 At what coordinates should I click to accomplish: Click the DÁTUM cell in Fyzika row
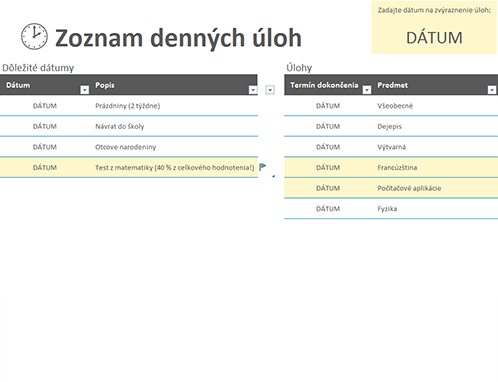[328, 209]
